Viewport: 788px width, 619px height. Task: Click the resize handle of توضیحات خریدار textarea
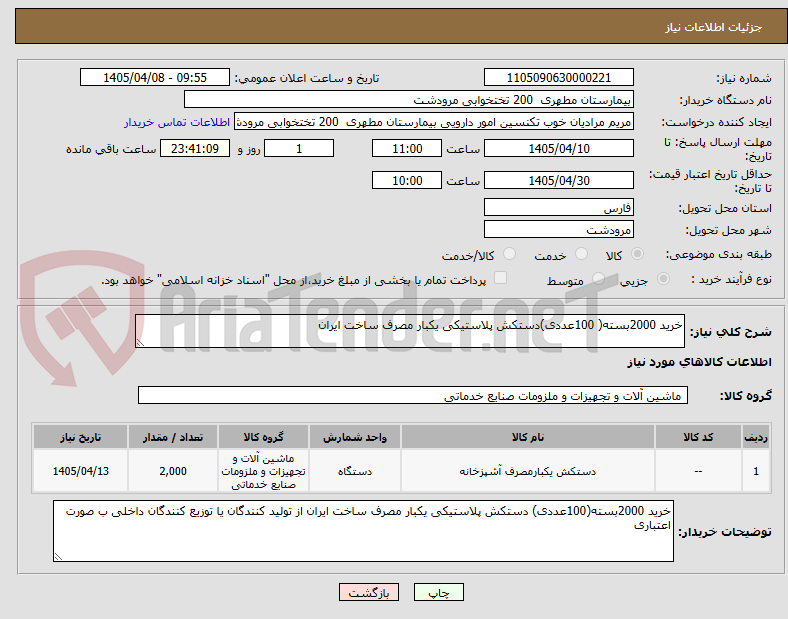[x=58, y=557]
